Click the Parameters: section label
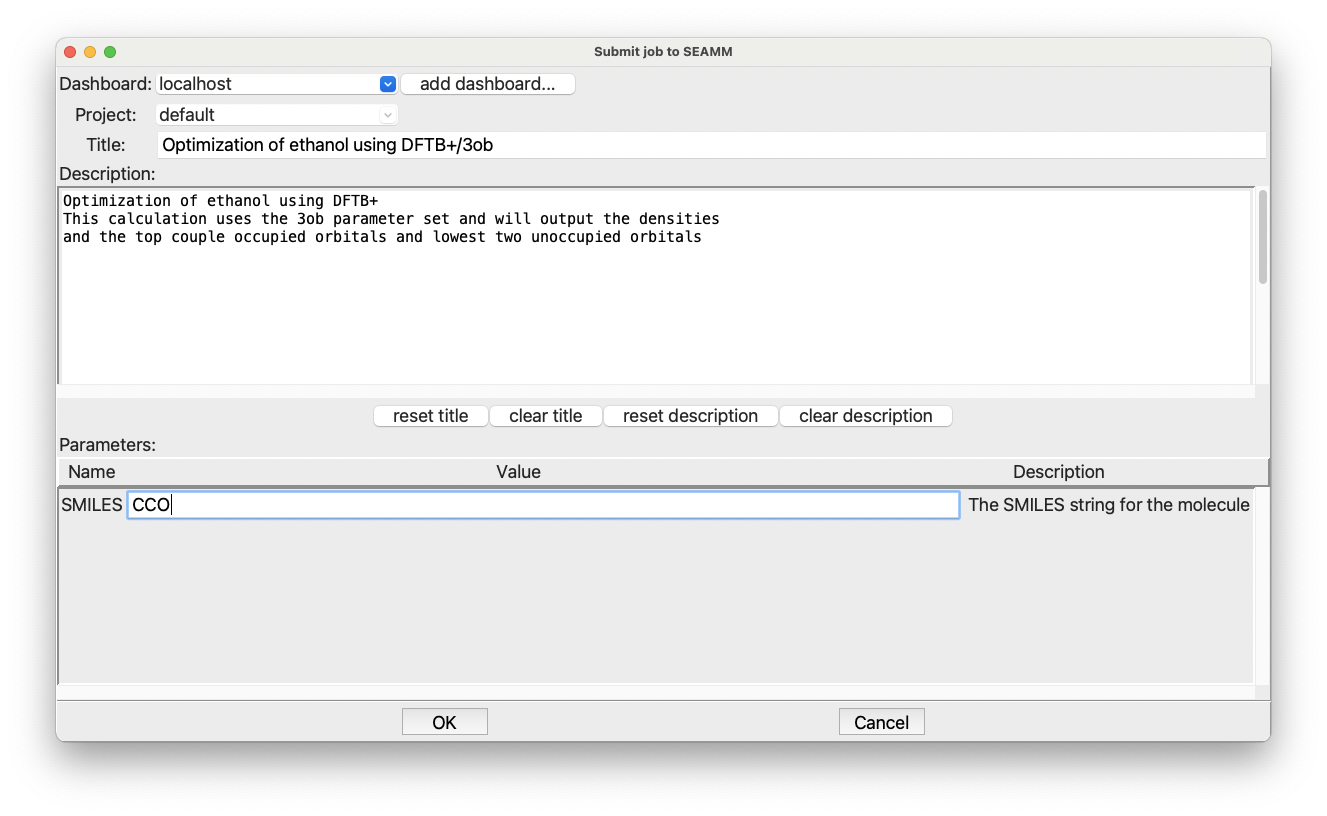 [x=108, y=444]
